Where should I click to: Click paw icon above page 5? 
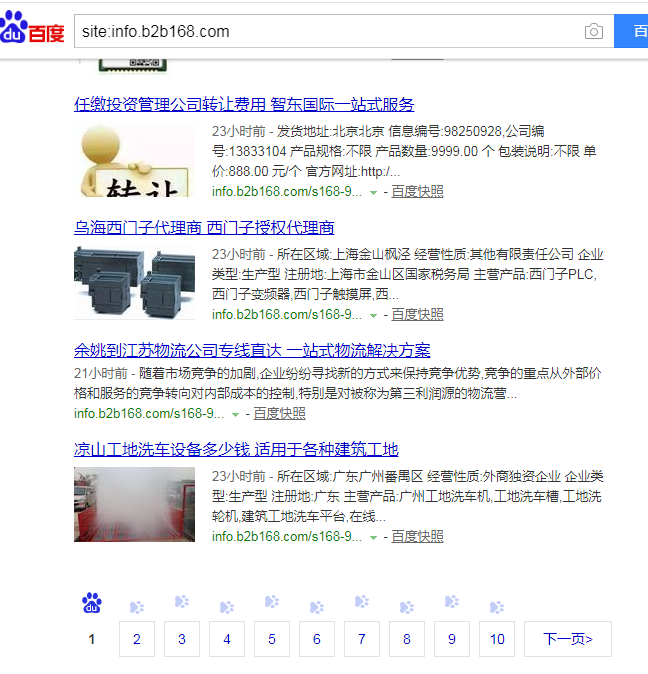point(272,601)
